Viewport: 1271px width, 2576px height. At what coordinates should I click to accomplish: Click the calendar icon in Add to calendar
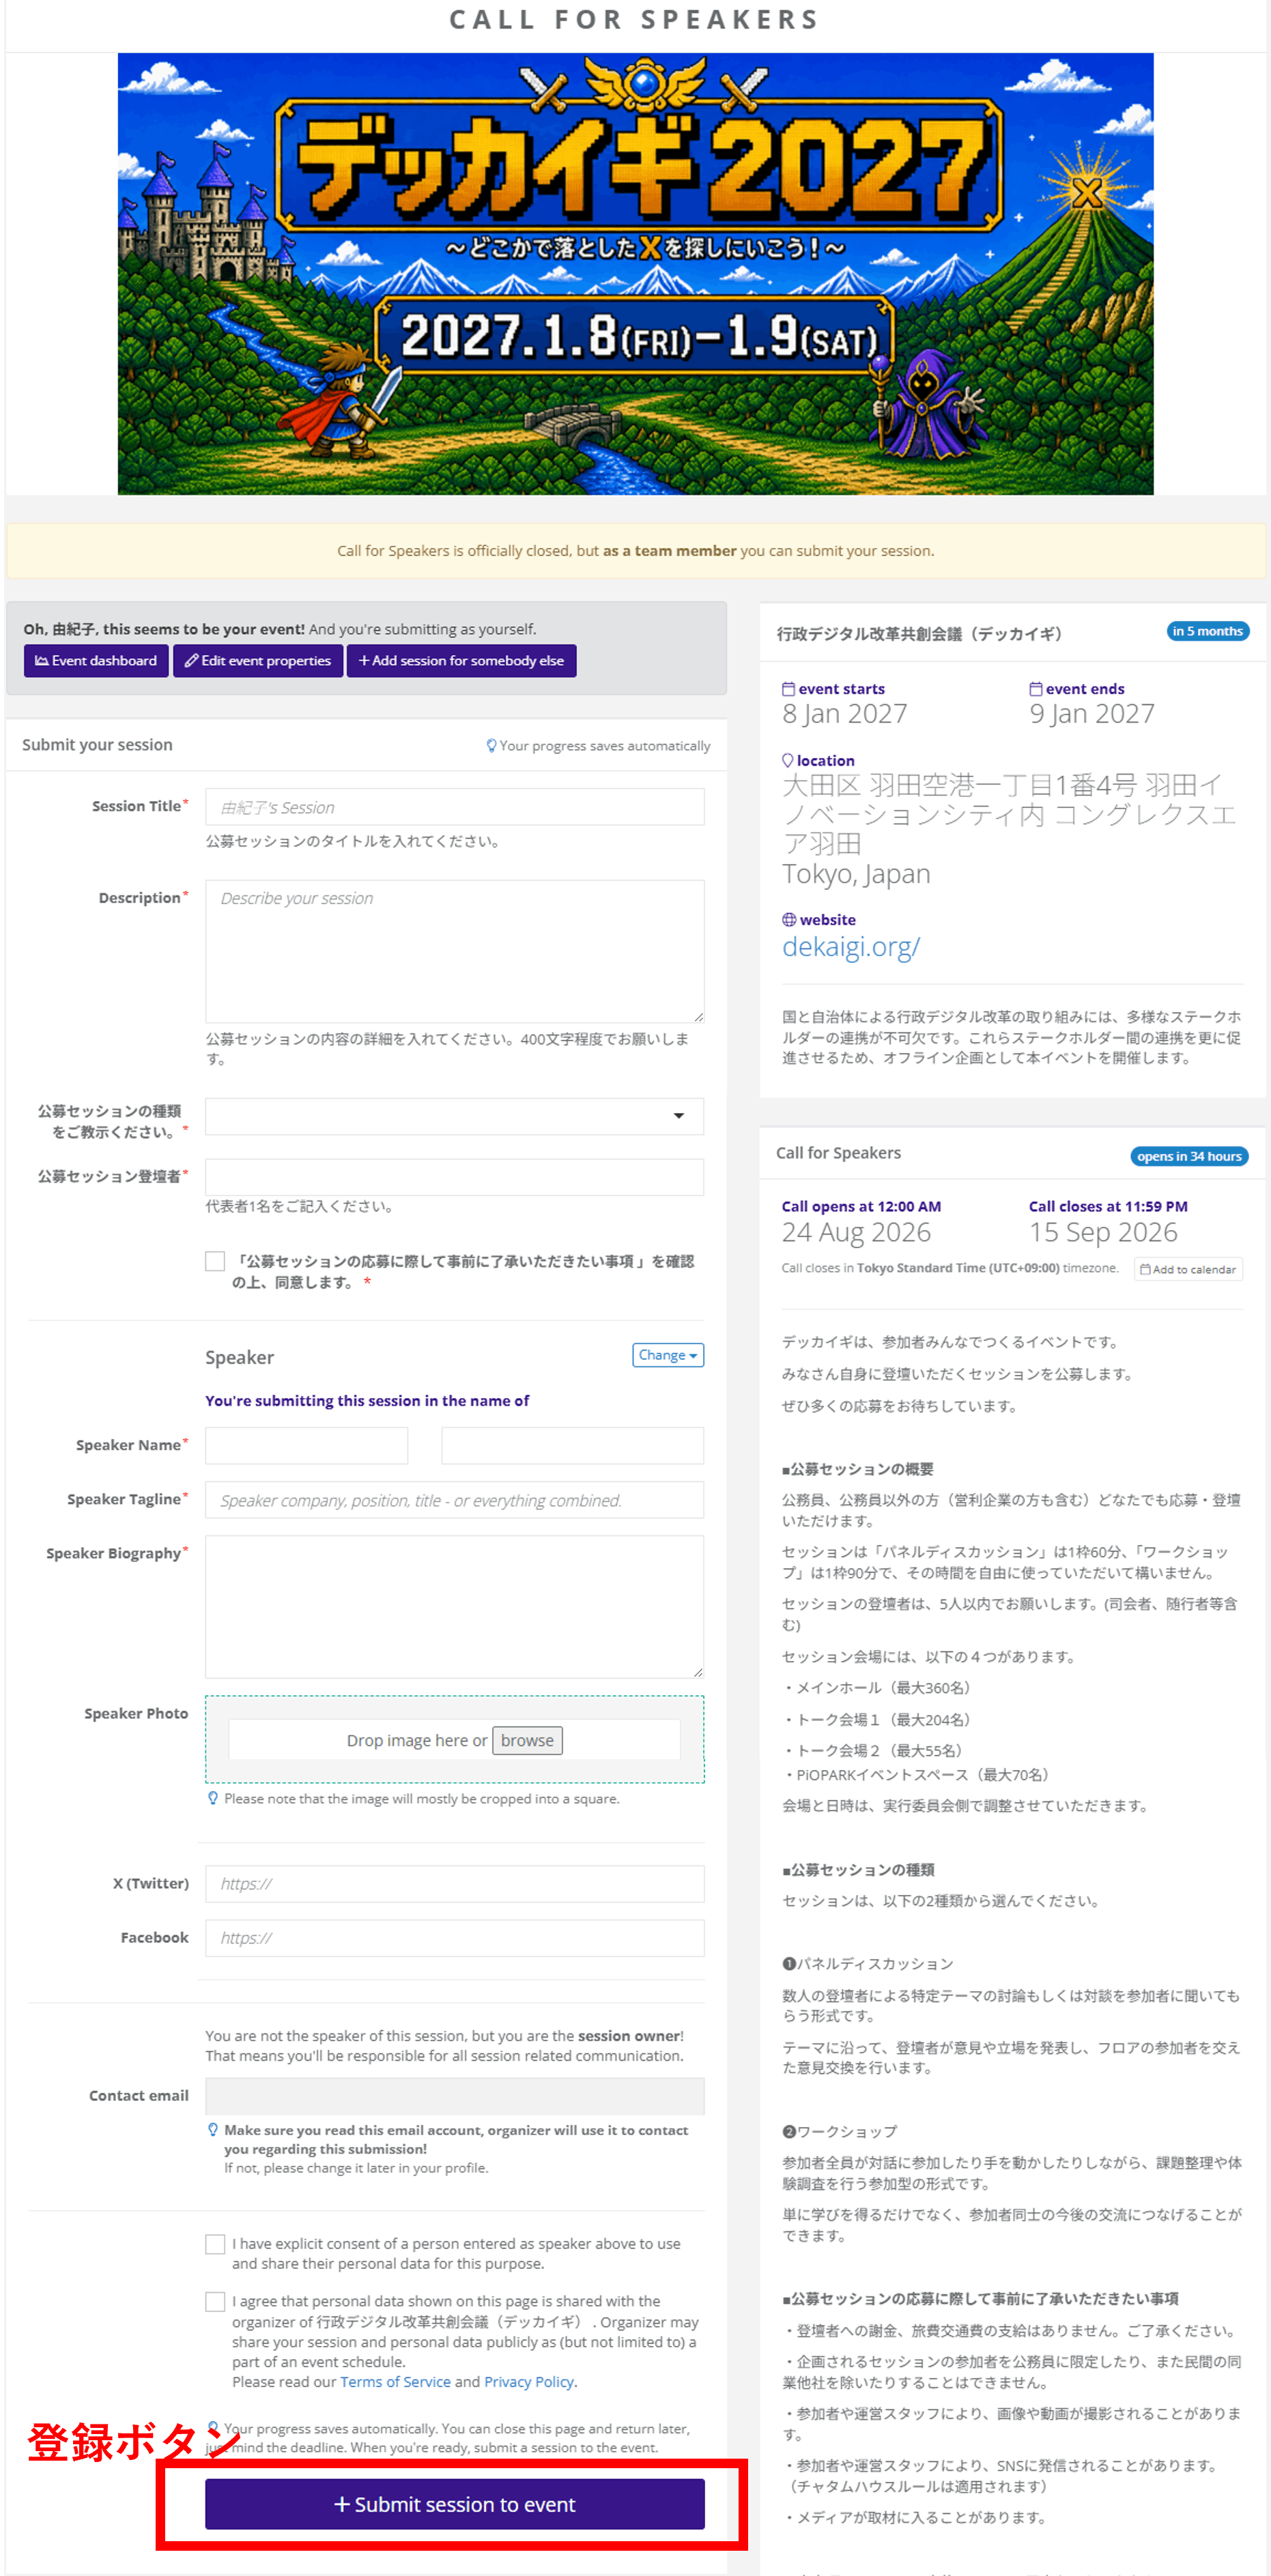coord(1145,1269)
